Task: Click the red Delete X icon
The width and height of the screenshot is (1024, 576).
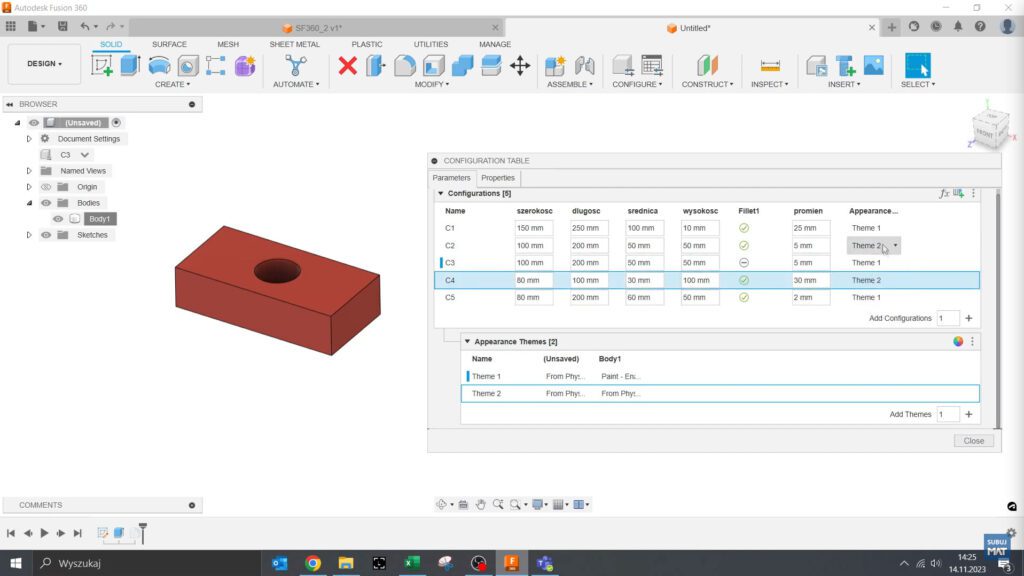Action: [x=347, y=66]
